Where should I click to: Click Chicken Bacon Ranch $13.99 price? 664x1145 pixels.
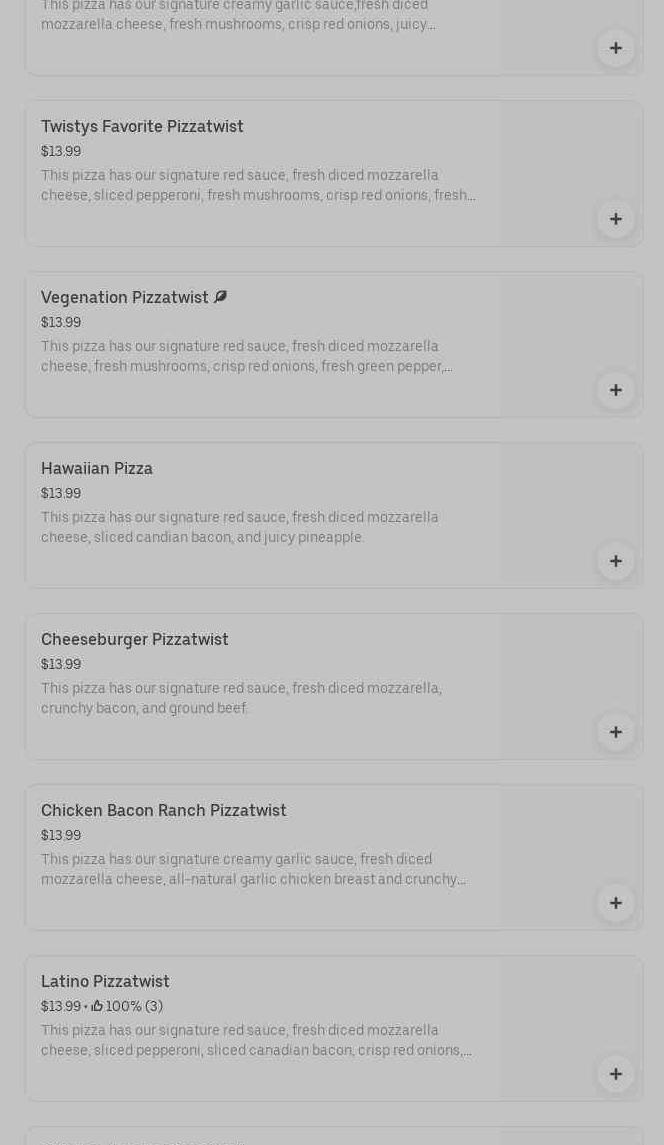point(61,836)
